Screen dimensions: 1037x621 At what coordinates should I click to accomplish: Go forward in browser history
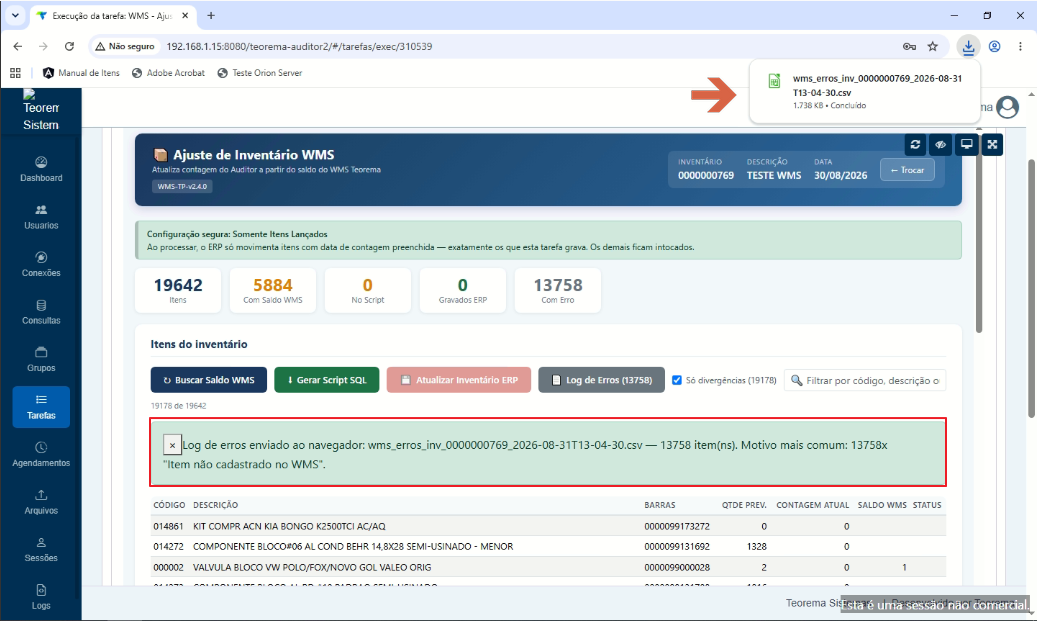tap(43, 46)
